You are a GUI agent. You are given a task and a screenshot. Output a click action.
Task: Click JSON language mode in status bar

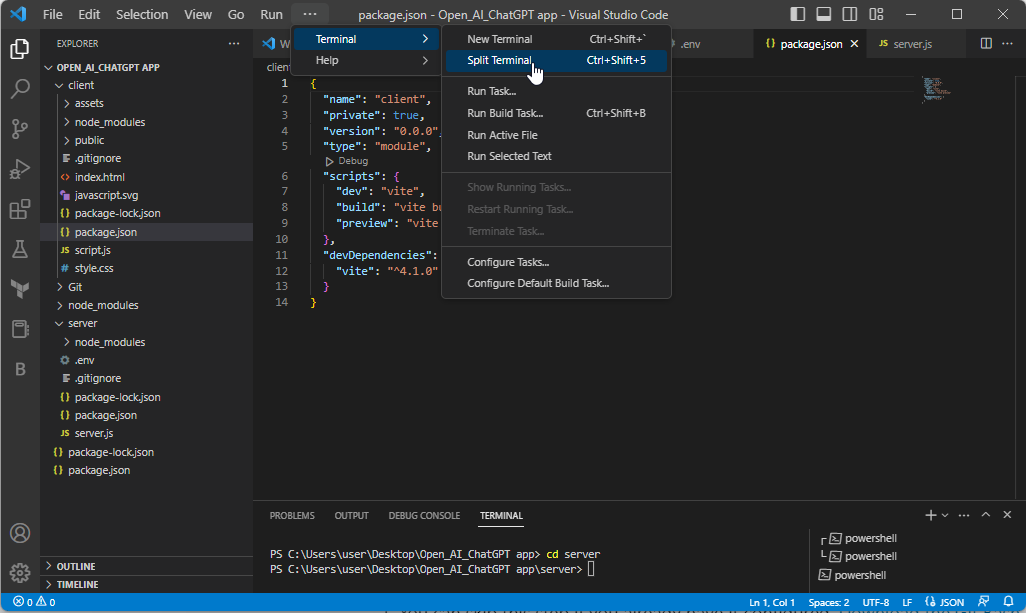click(x=944, y=602)
